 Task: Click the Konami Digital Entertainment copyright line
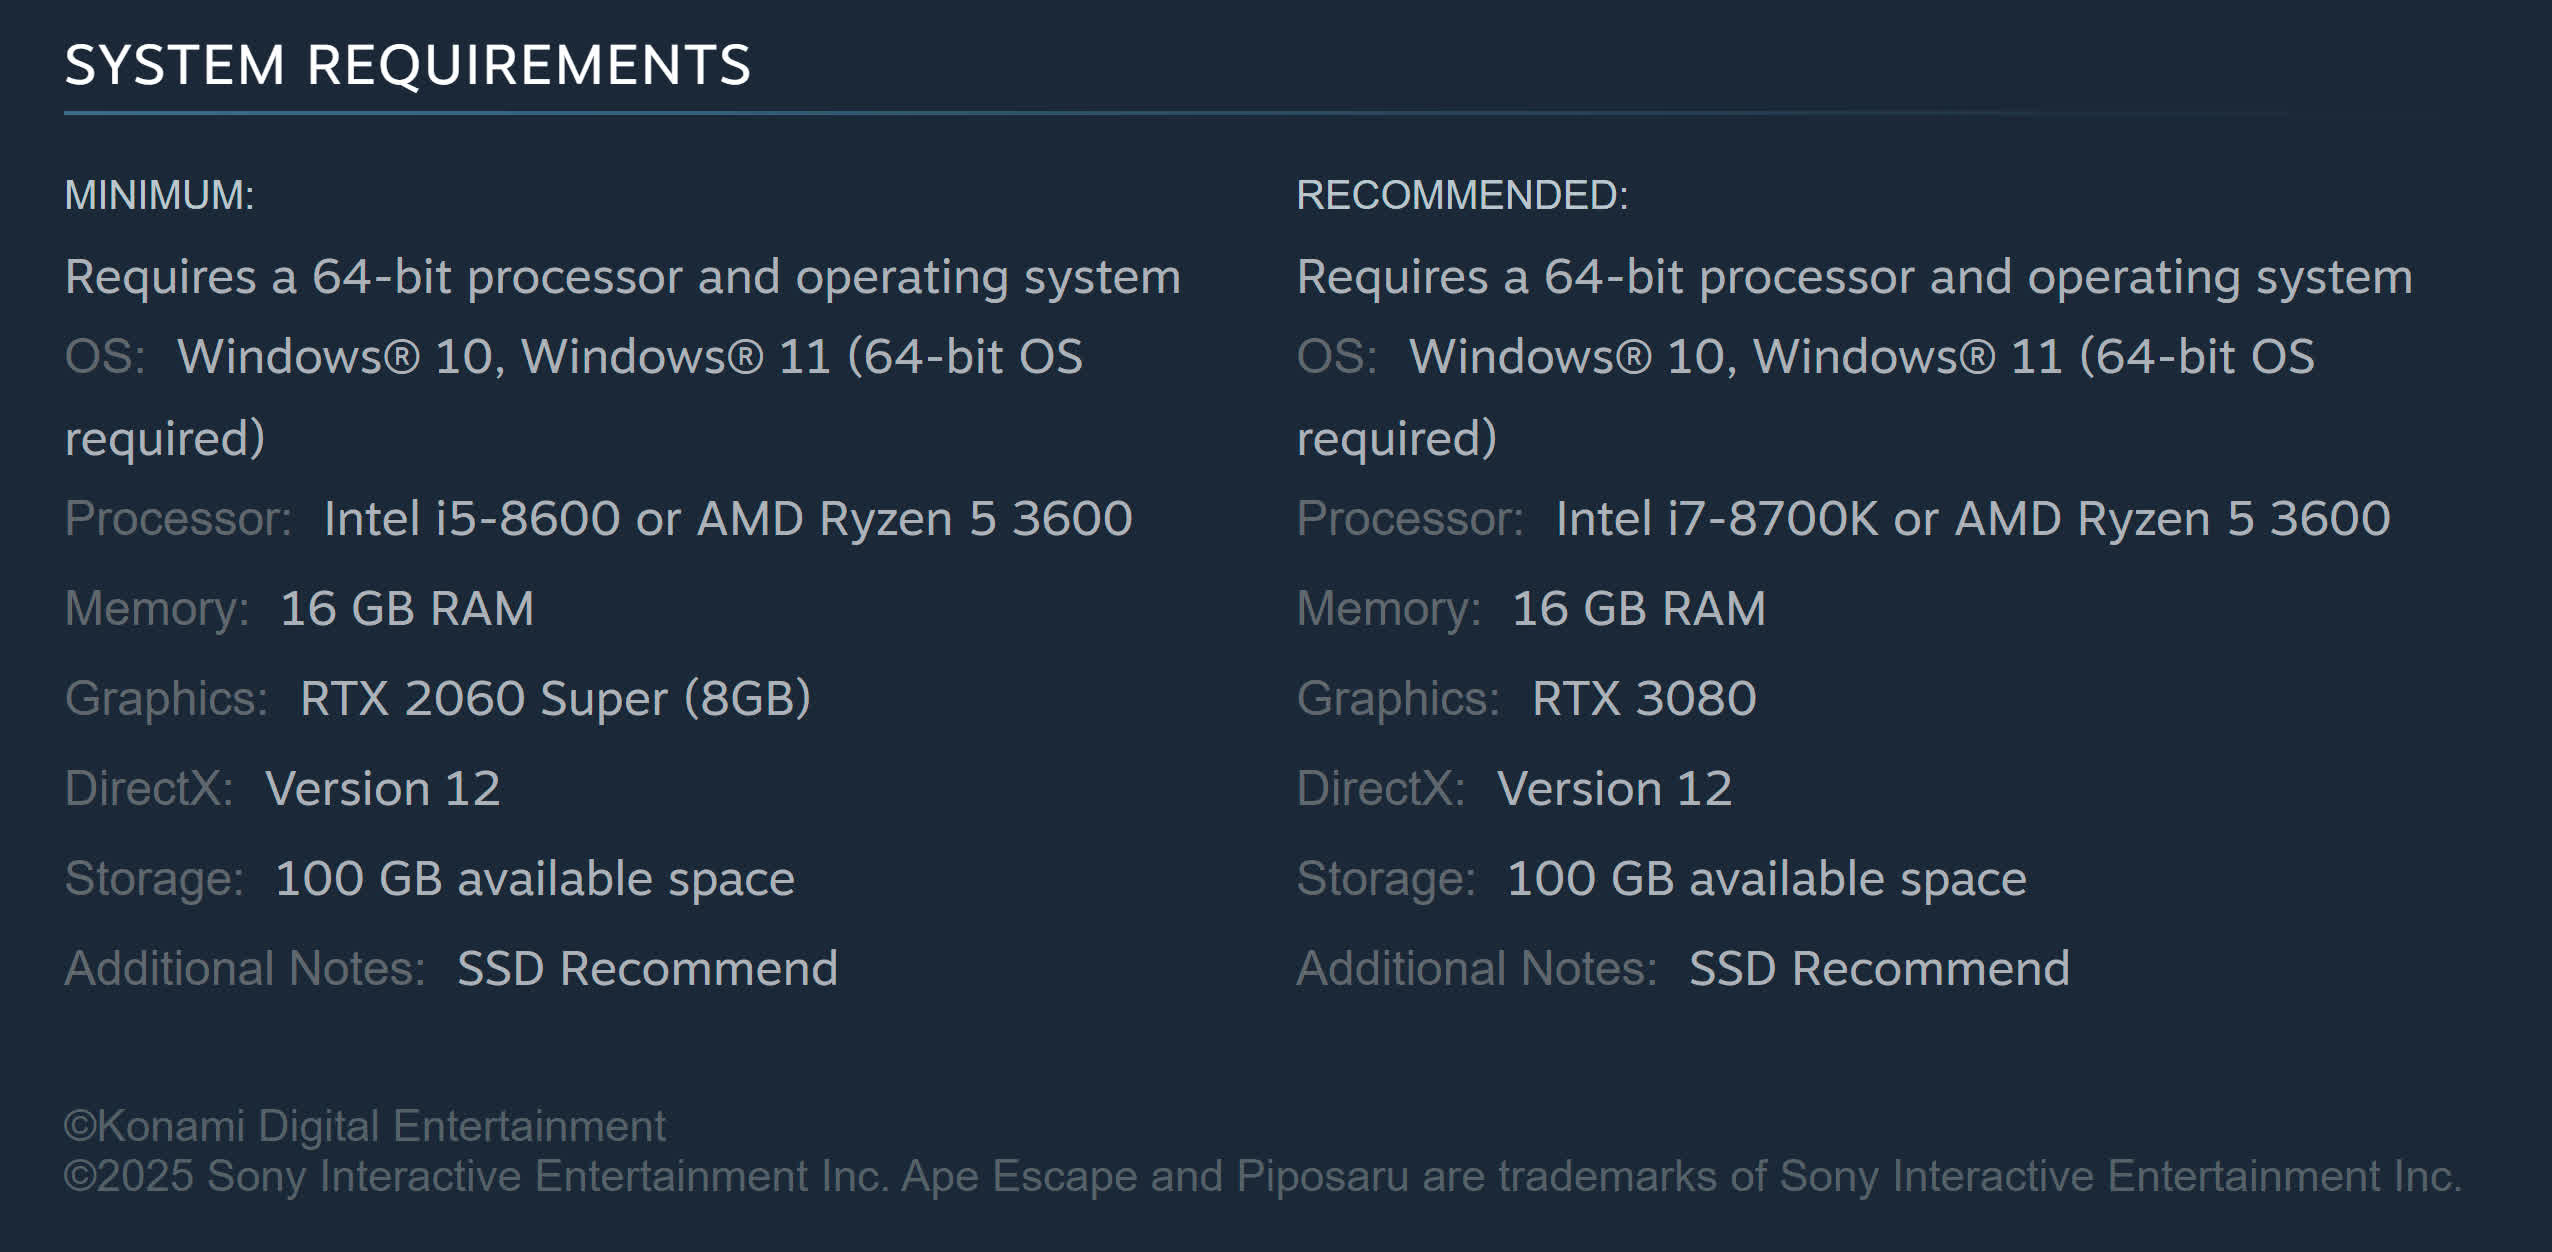(365, 1126)
